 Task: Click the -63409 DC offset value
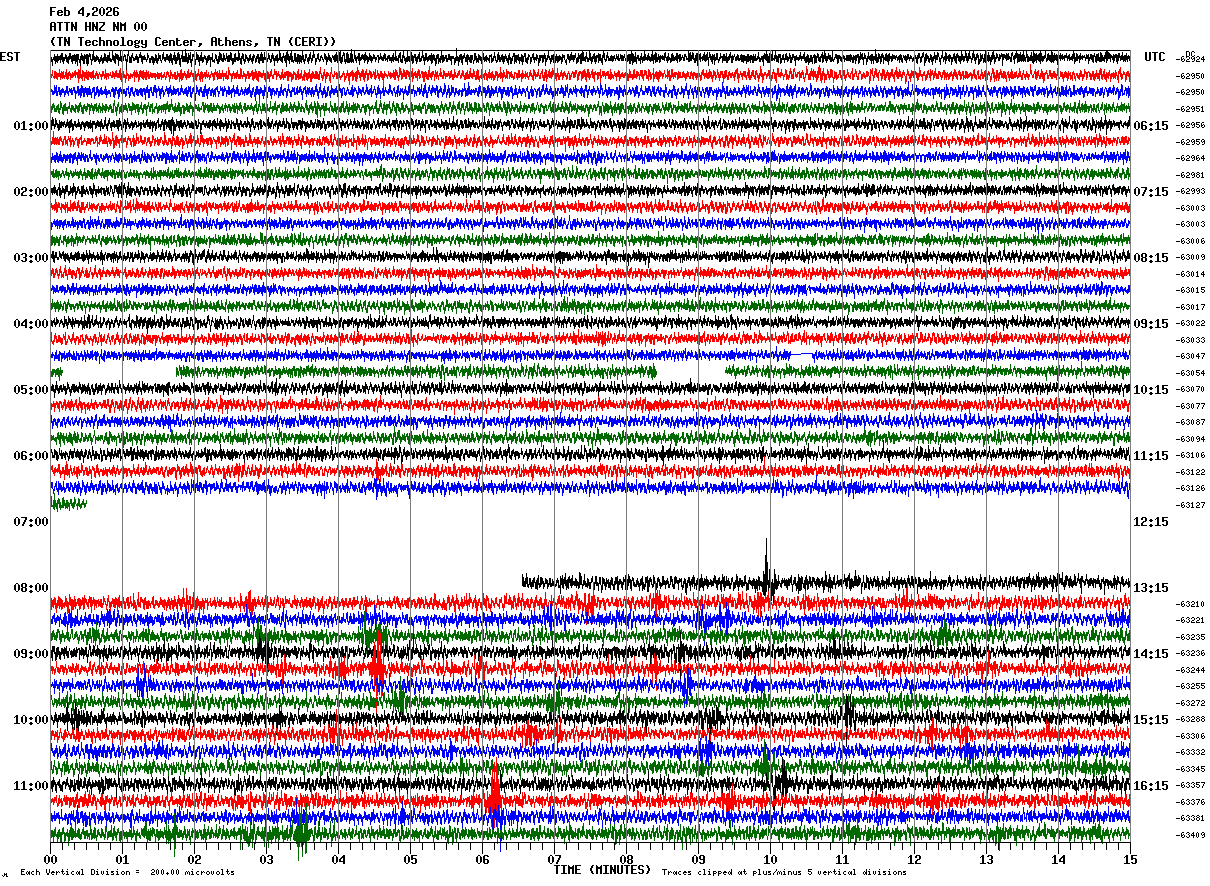pos(1191,835)
